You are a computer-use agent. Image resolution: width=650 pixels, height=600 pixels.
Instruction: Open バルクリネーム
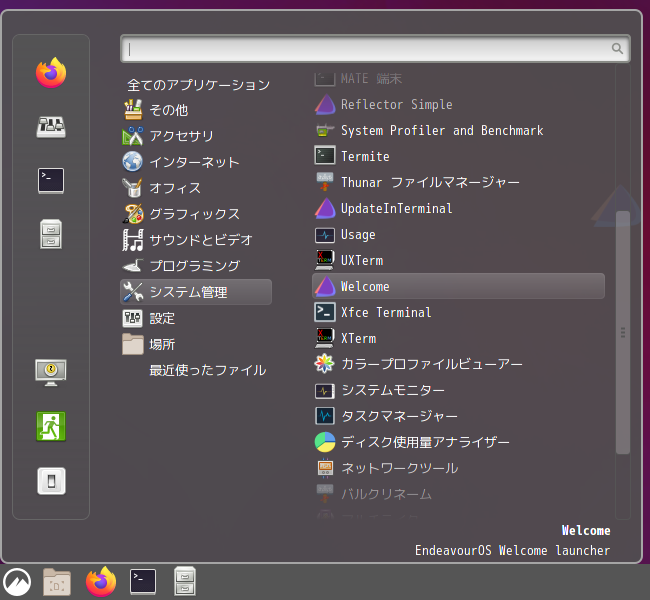[x=458, y=494]
